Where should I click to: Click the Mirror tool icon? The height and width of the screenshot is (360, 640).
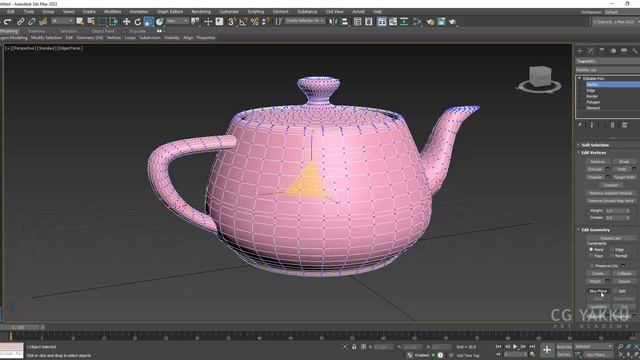click(333, 22)
